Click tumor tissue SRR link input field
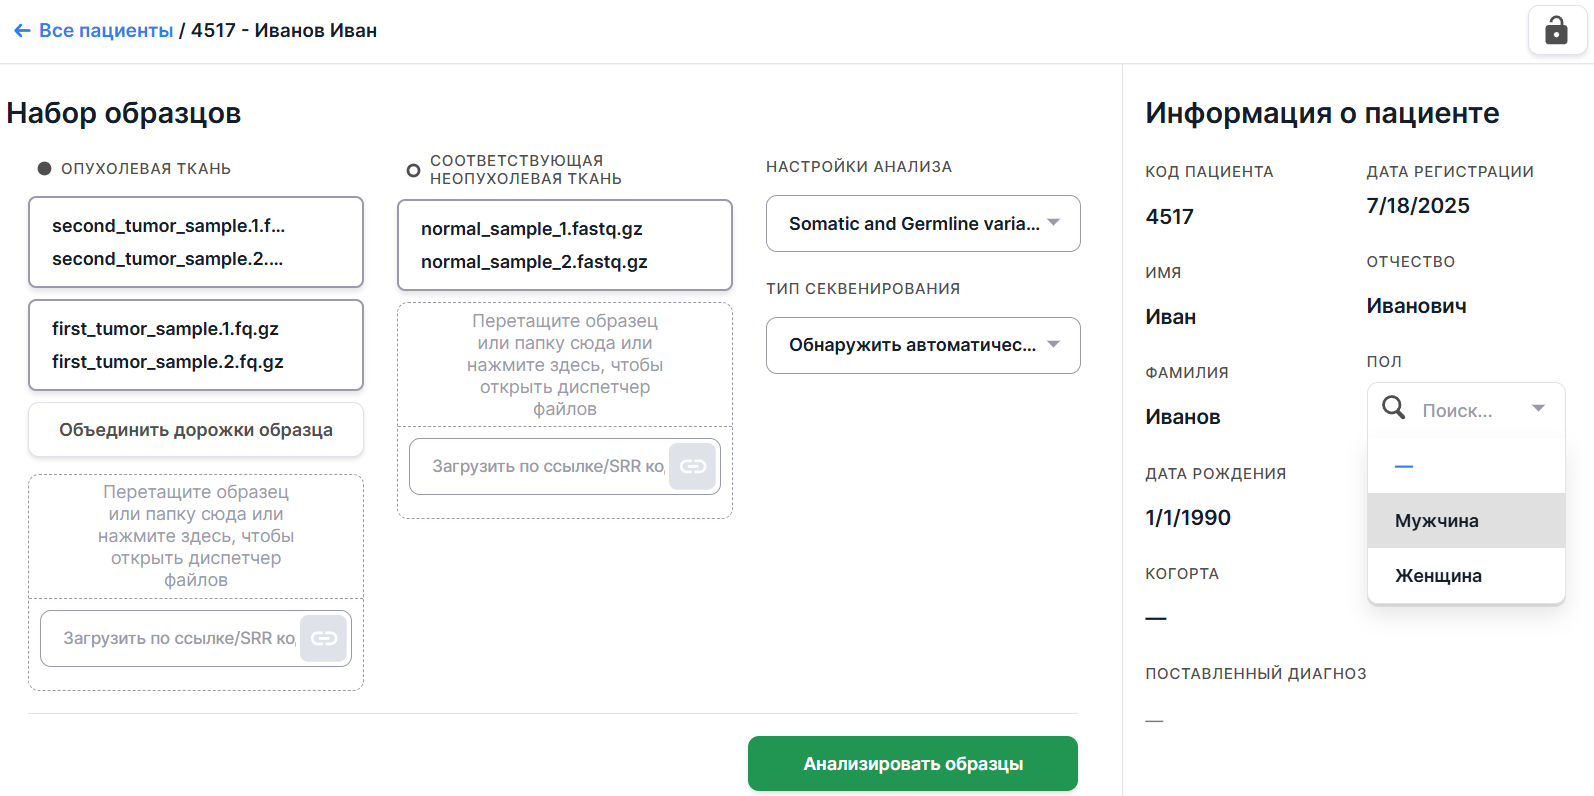The width and height of the screenshot is (1594, 796). coord(178,638)
